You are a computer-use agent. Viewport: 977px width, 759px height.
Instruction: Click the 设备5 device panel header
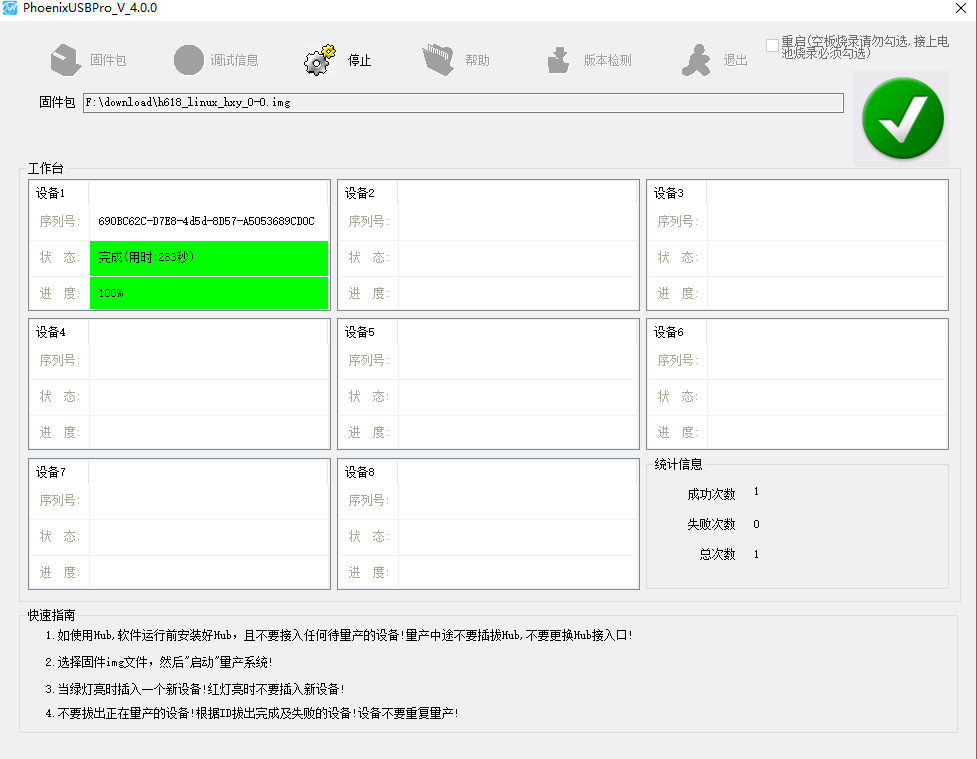(360, 332)
